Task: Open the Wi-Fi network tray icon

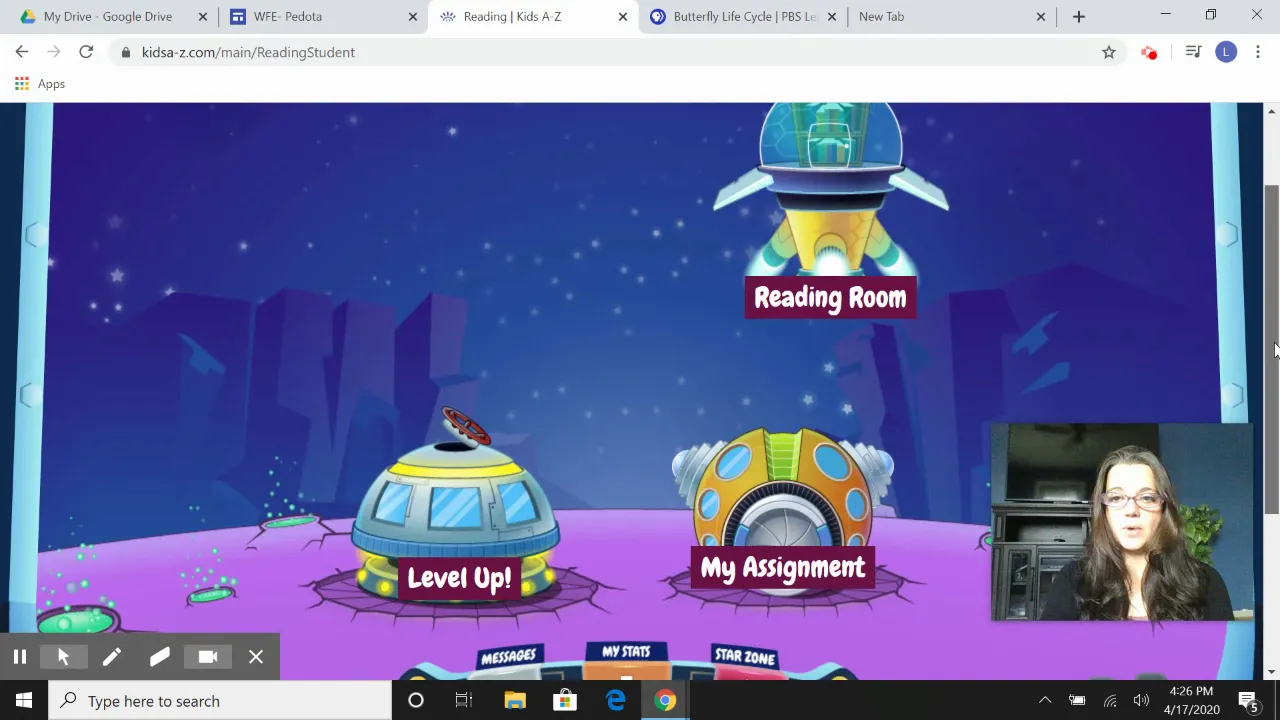Action: click(x=1110, y=701)
